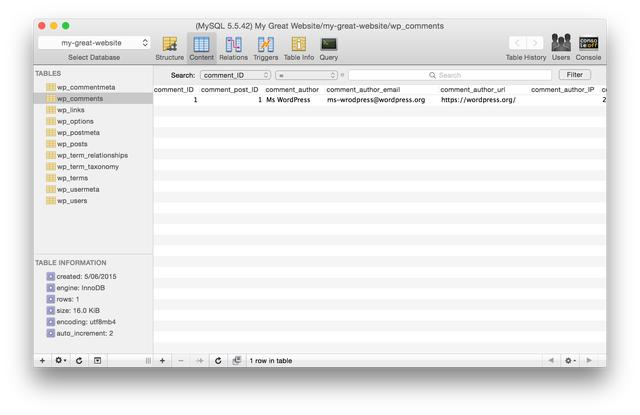Go back in Table History

(x=517, y=43)
